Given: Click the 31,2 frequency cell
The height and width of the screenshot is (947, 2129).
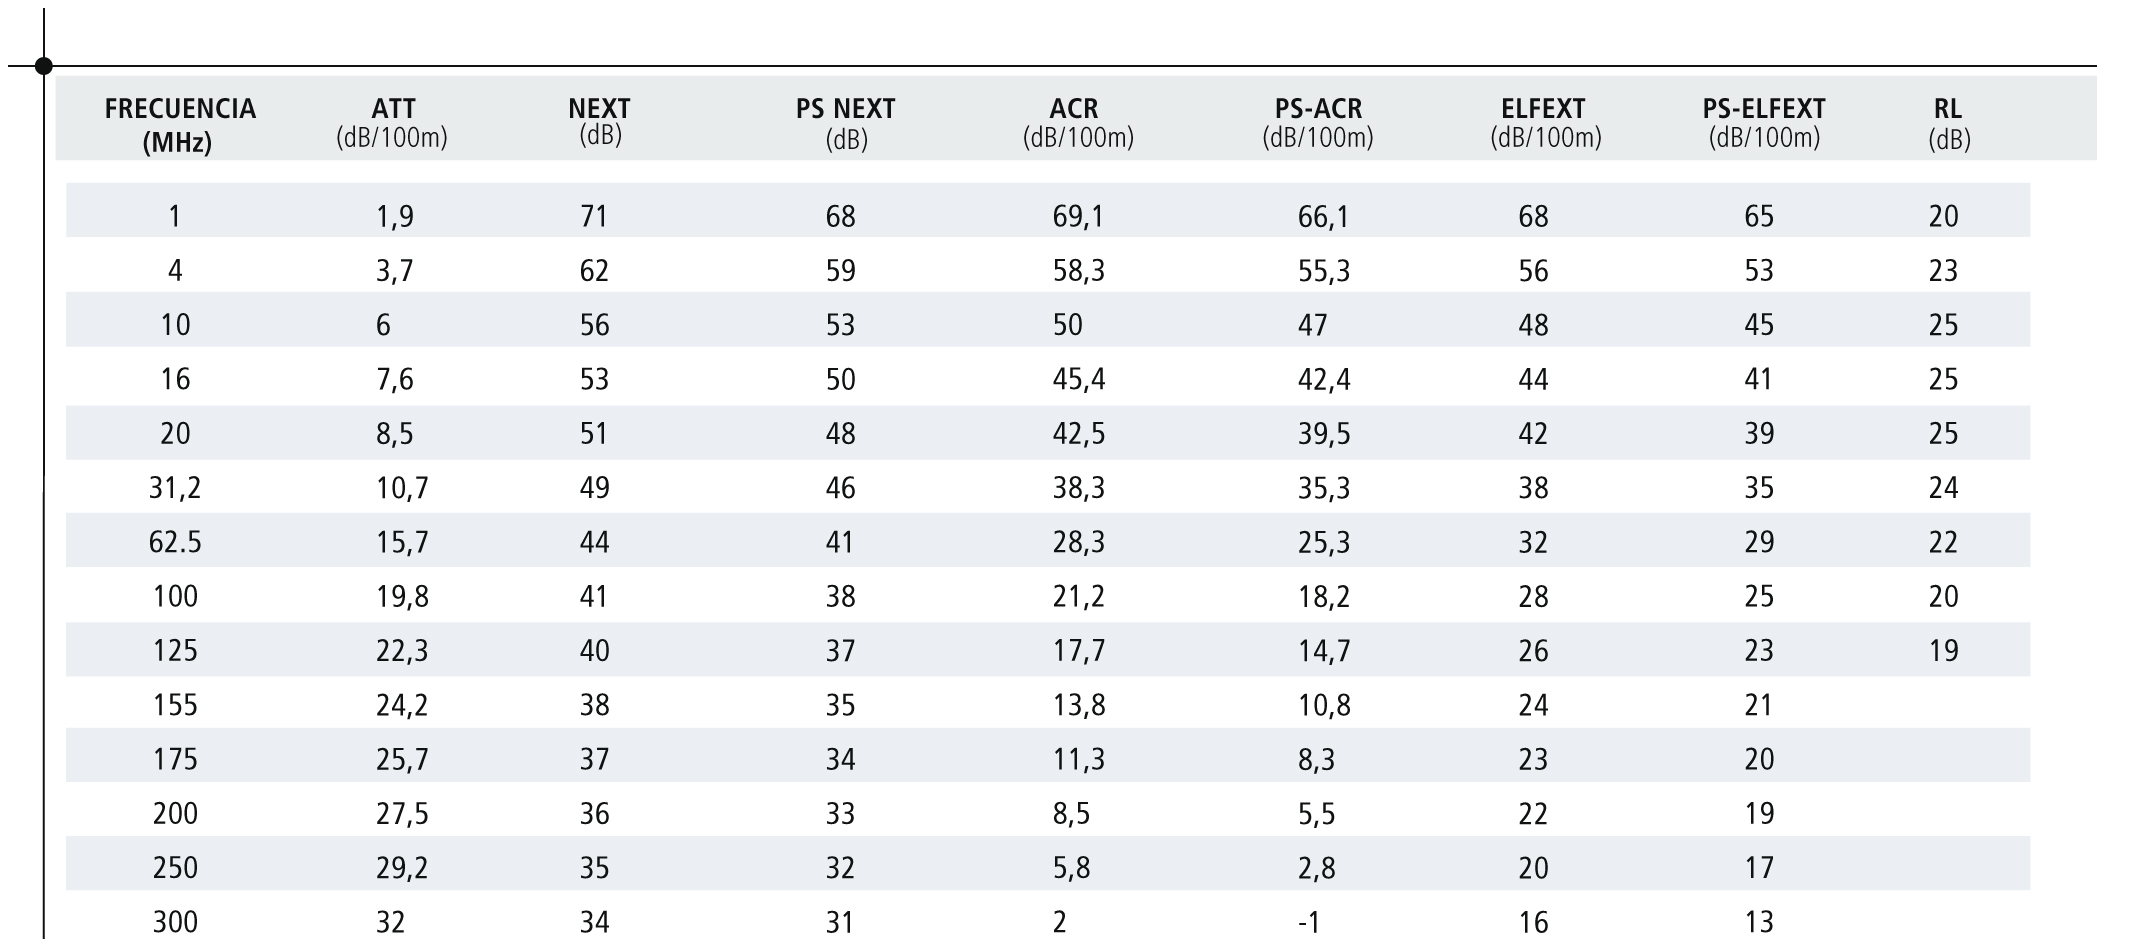Looking at the screenshot, I should click(x=175, y=488).
